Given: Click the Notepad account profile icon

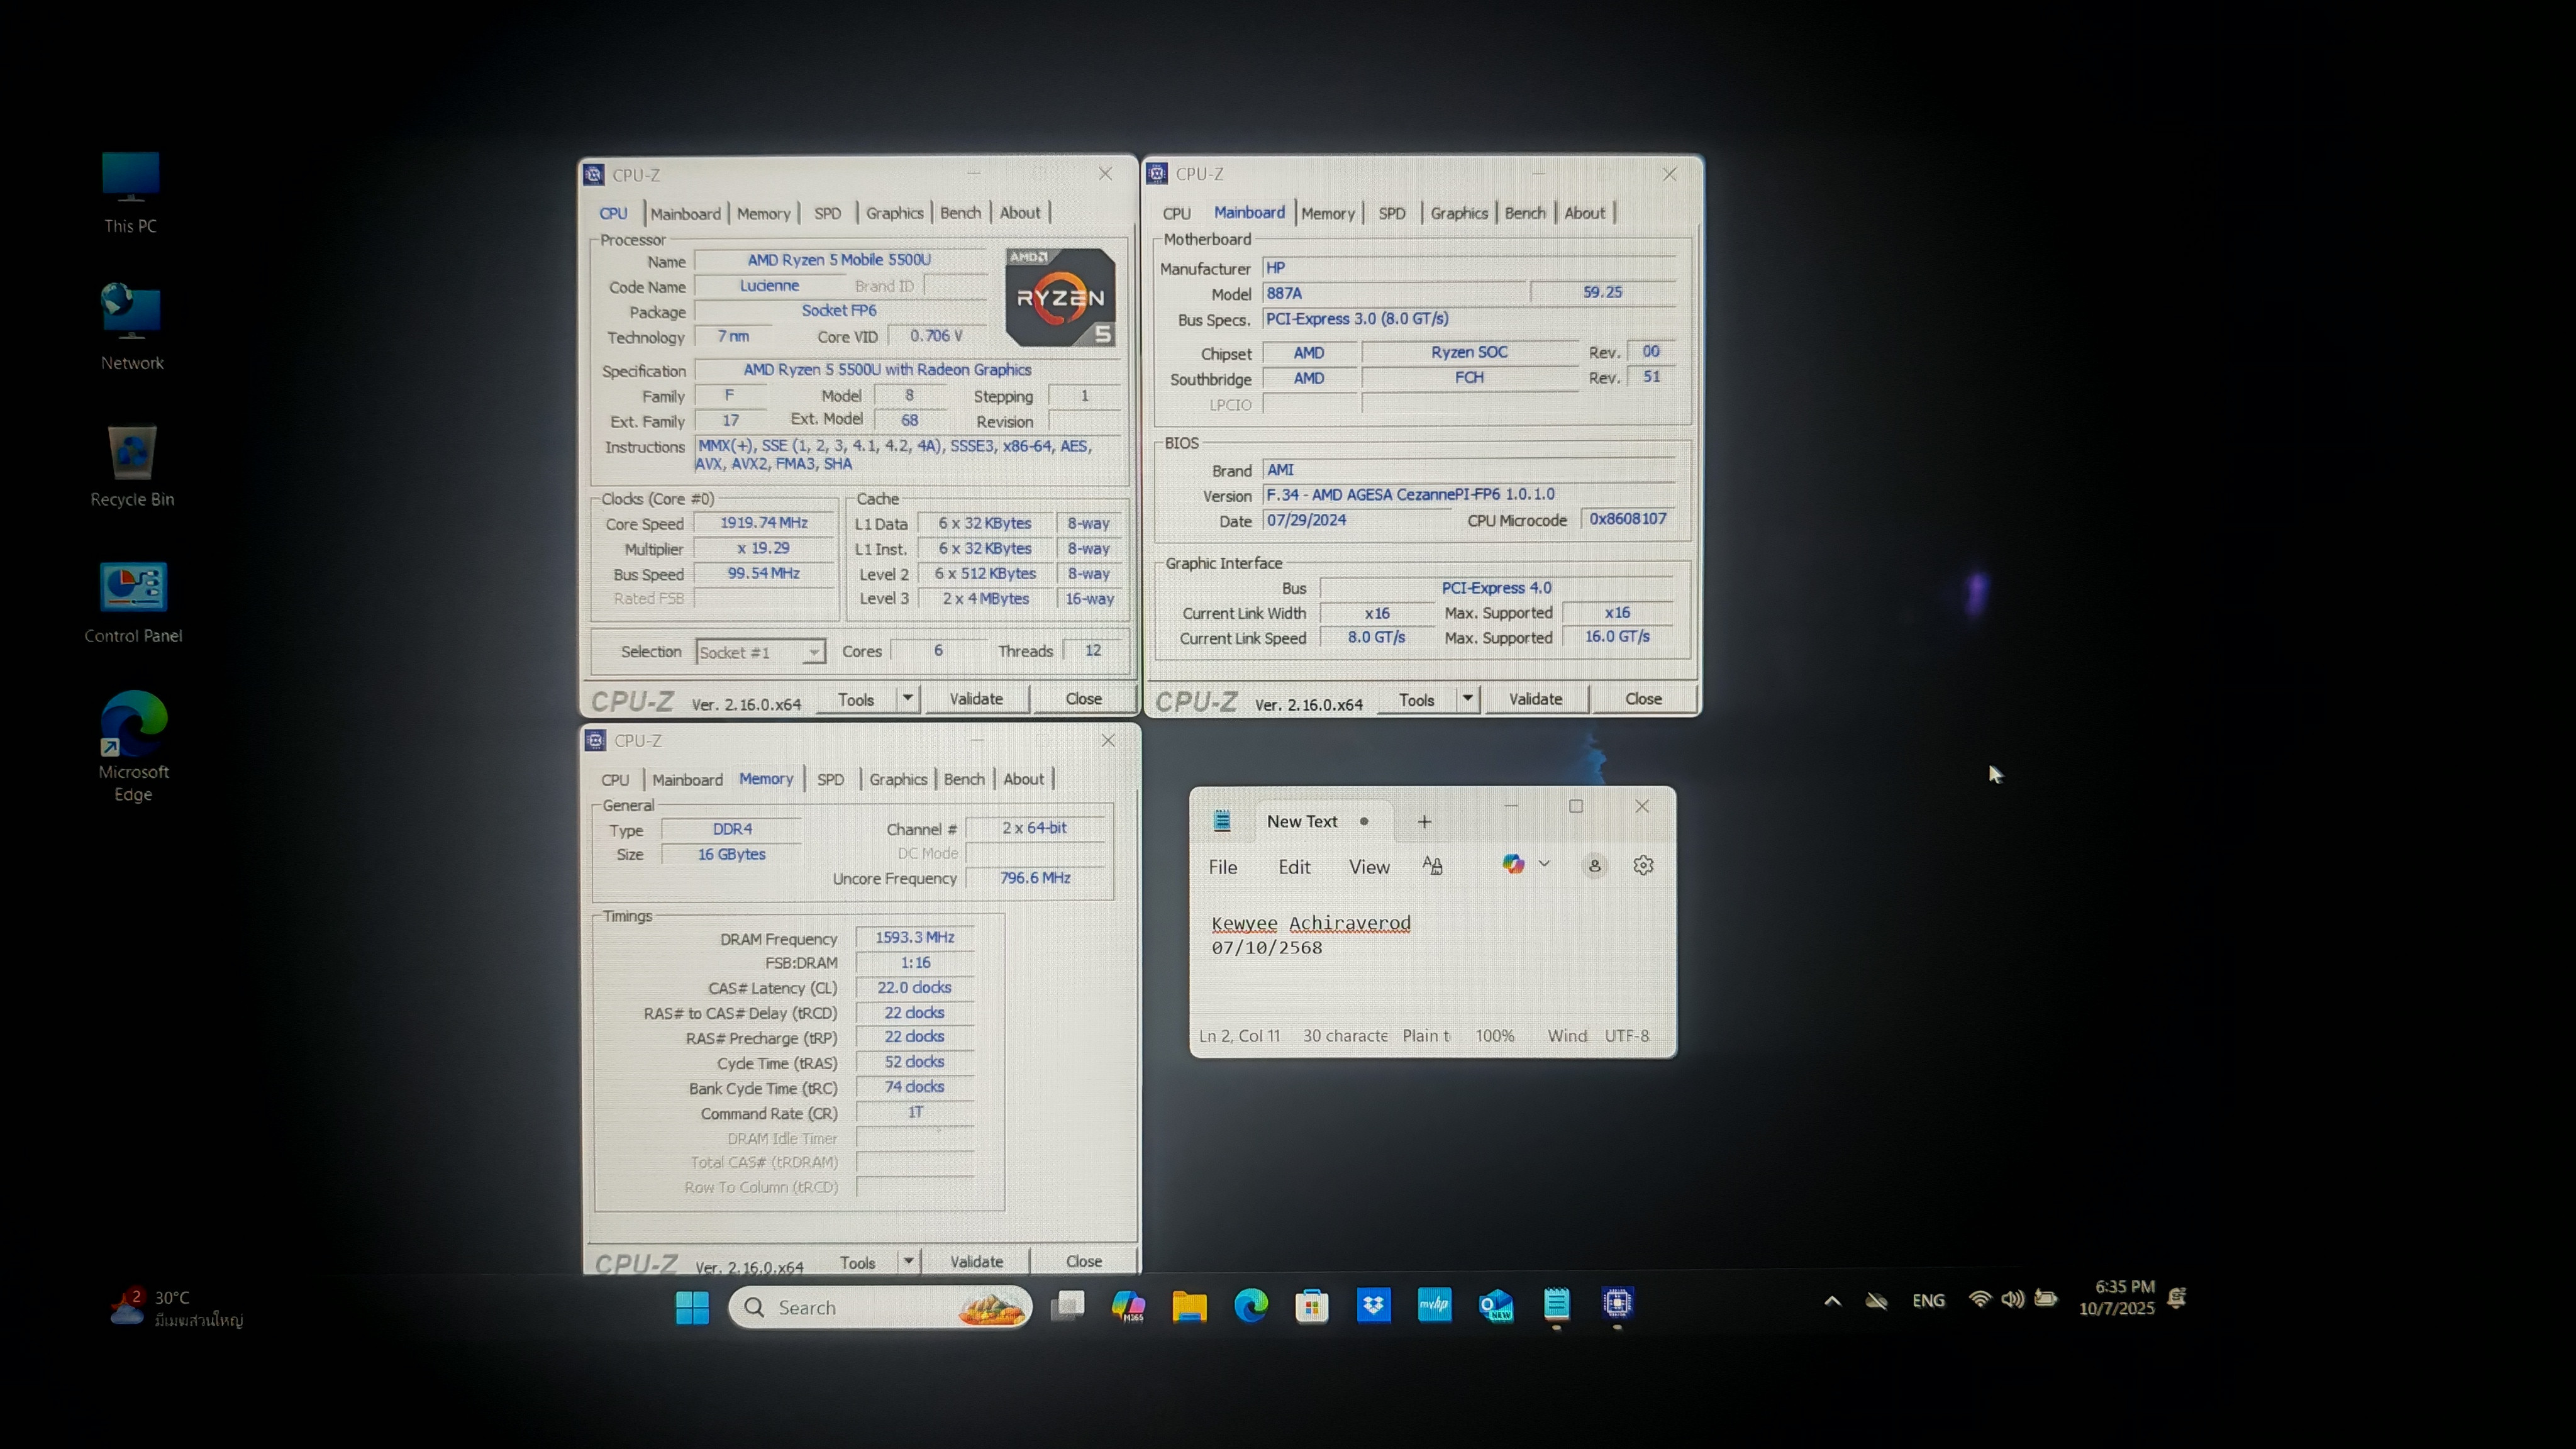Looking at the screenshot, I should coord(1594,865).
